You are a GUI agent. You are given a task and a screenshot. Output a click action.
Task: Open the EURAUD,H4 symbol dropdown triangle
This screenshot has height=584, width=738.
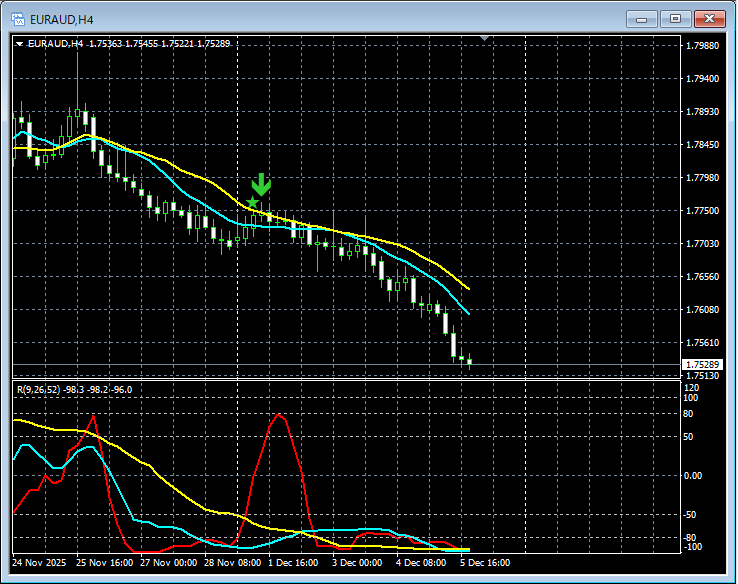[x=19, y=44]
